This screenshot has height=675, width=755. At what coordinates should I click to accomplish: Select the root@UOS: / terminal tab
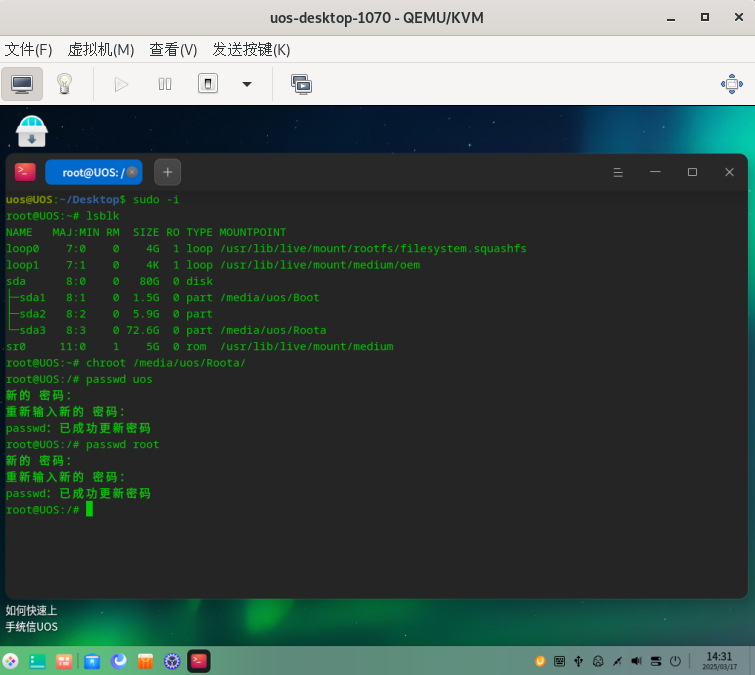93,172
